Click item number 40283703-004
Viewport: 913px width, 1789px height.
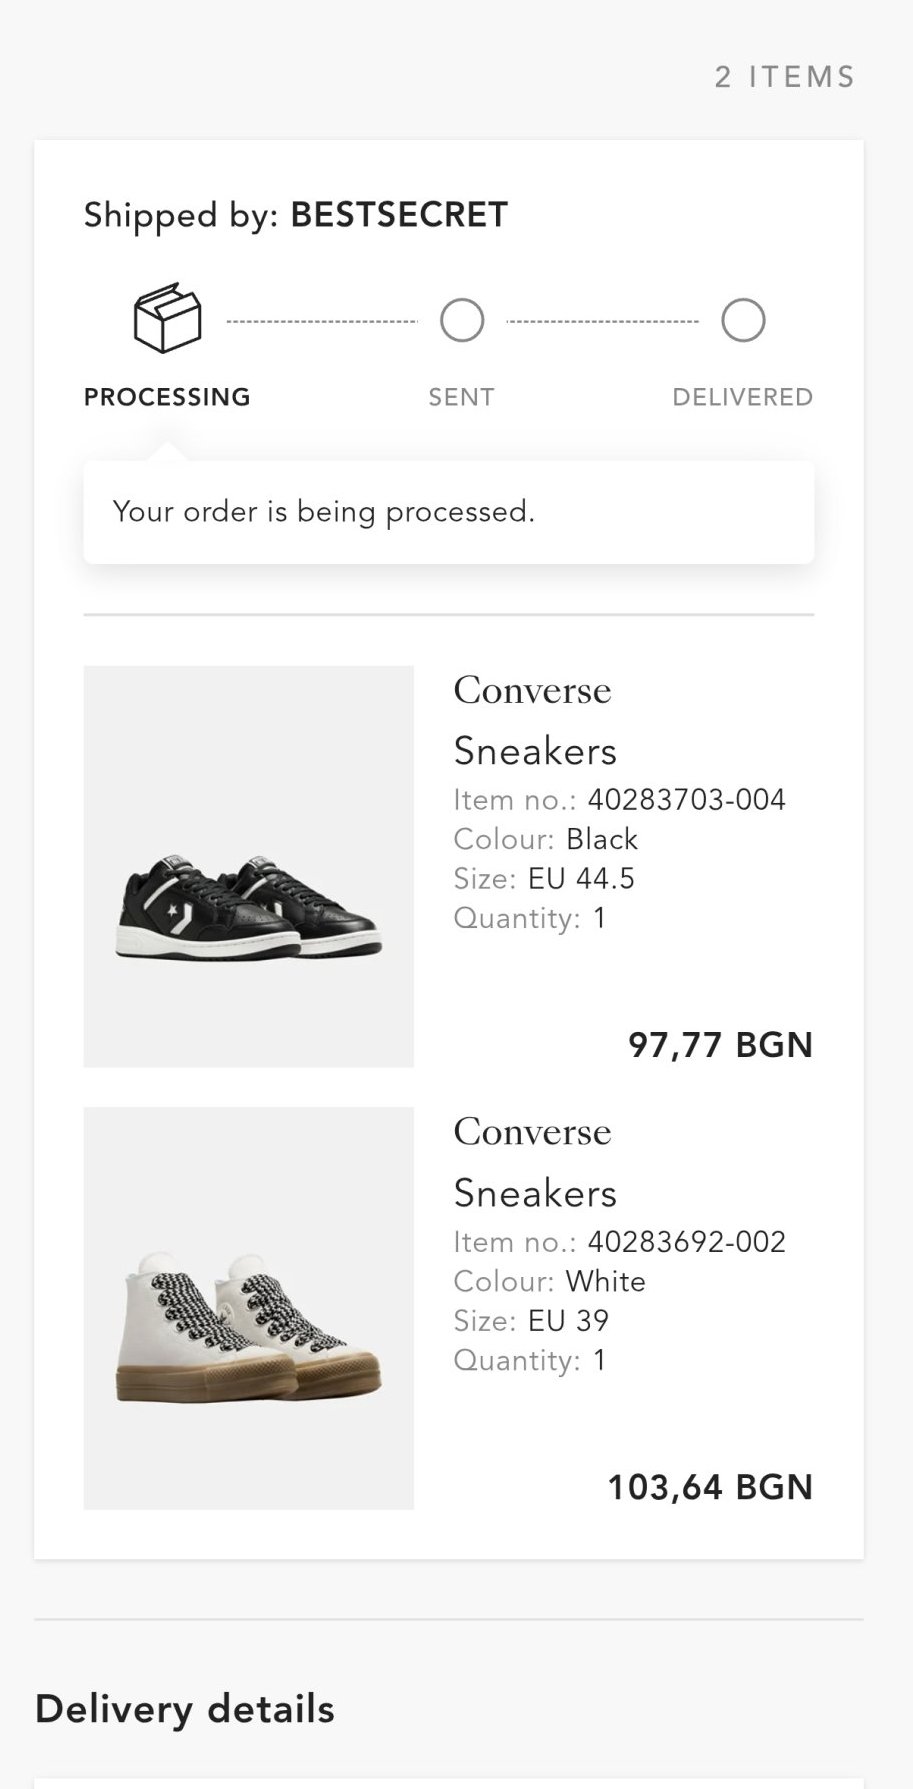[686, 800]
